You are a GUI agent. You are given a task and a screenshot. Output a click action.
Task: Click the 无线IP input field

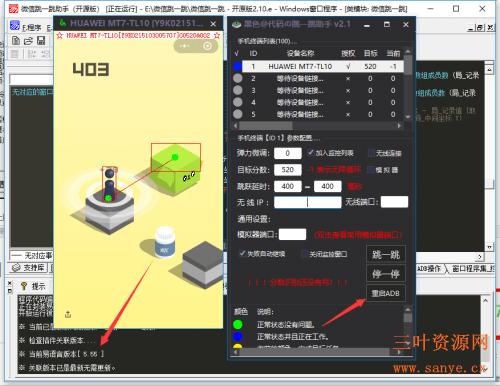click(x=308, y=202)
